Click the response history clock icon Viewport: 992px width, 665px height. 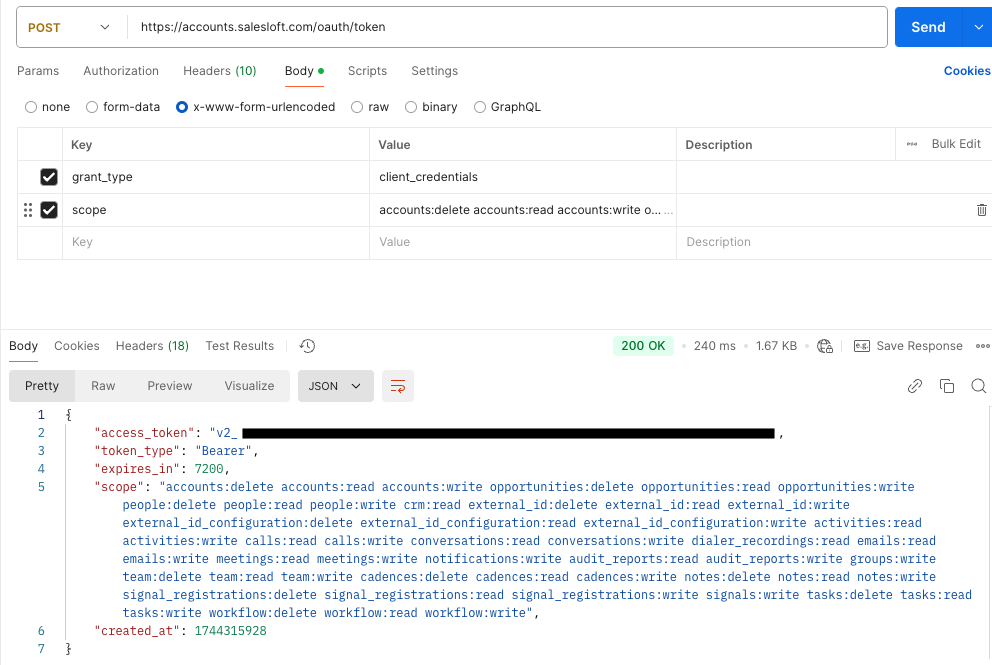[x=307, y=346]
